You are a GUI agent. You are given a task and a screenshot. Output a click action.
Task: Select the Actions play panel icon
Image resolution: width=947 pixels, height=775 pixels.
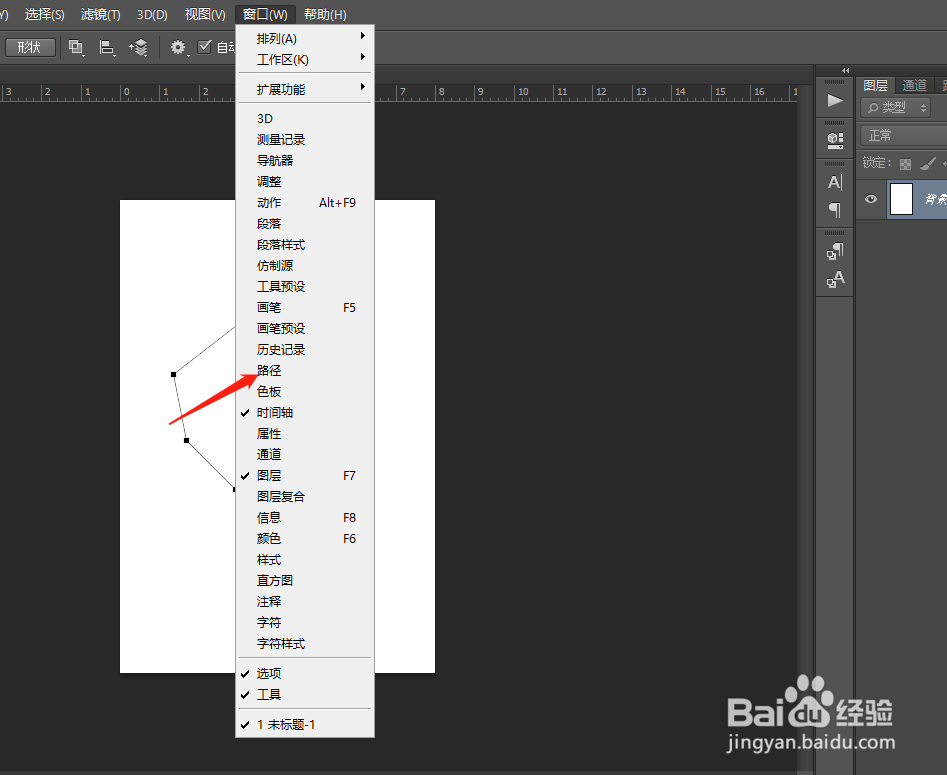click(833, 99)
